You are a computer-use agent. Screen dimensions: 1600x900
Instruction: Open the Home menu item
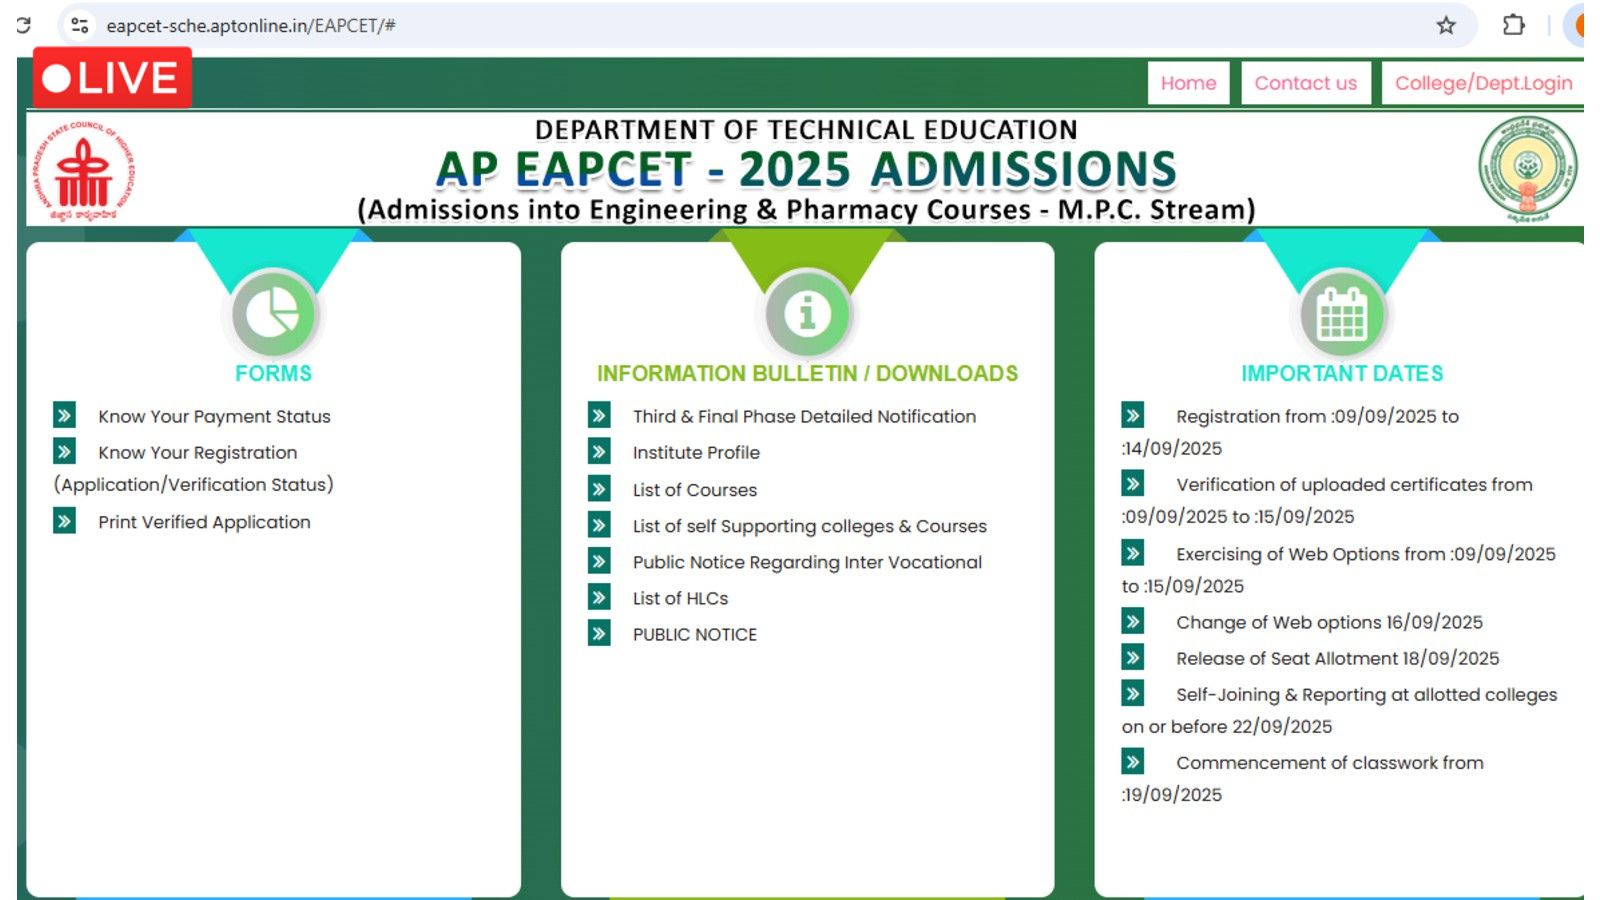tap(1188, 83)
